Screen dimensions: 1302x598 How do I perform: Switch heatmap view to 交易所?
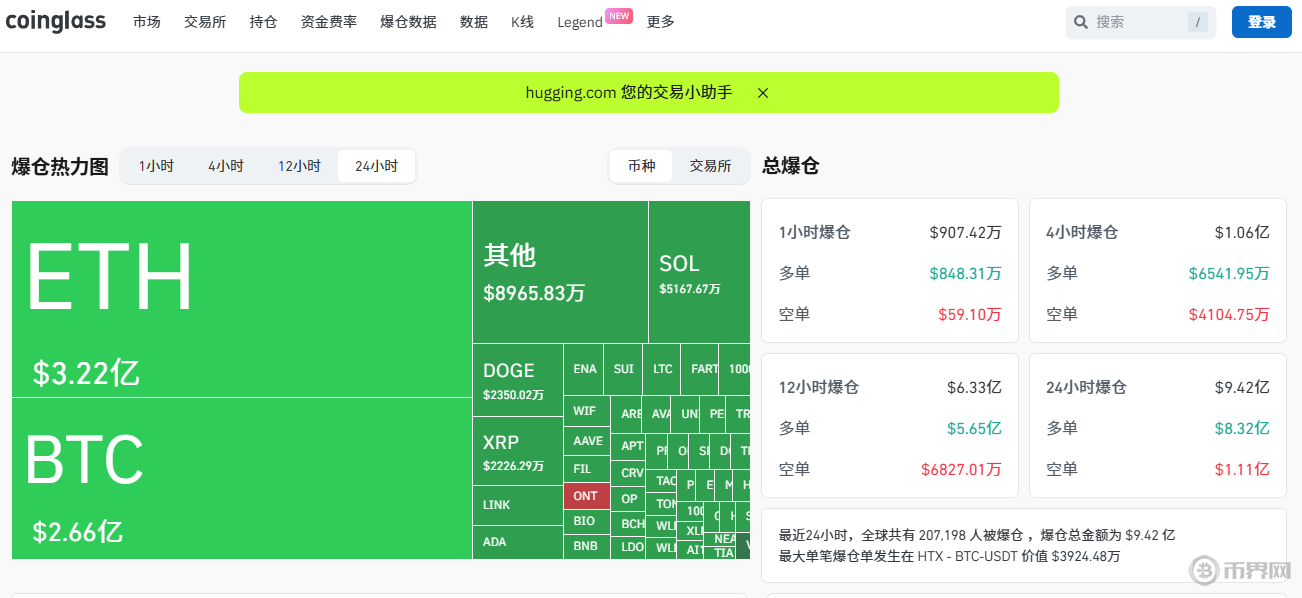point(710,166)
